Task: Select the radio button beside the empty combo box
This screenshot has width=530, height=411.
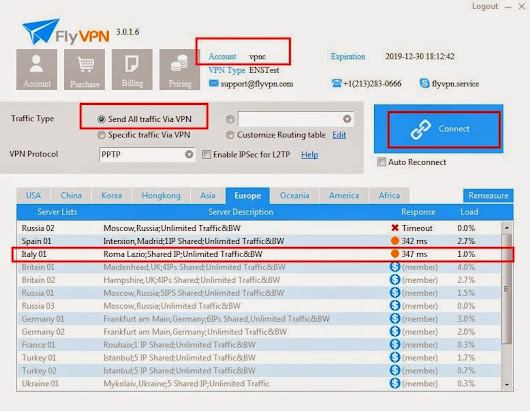Action: click(x=230, y=119)
